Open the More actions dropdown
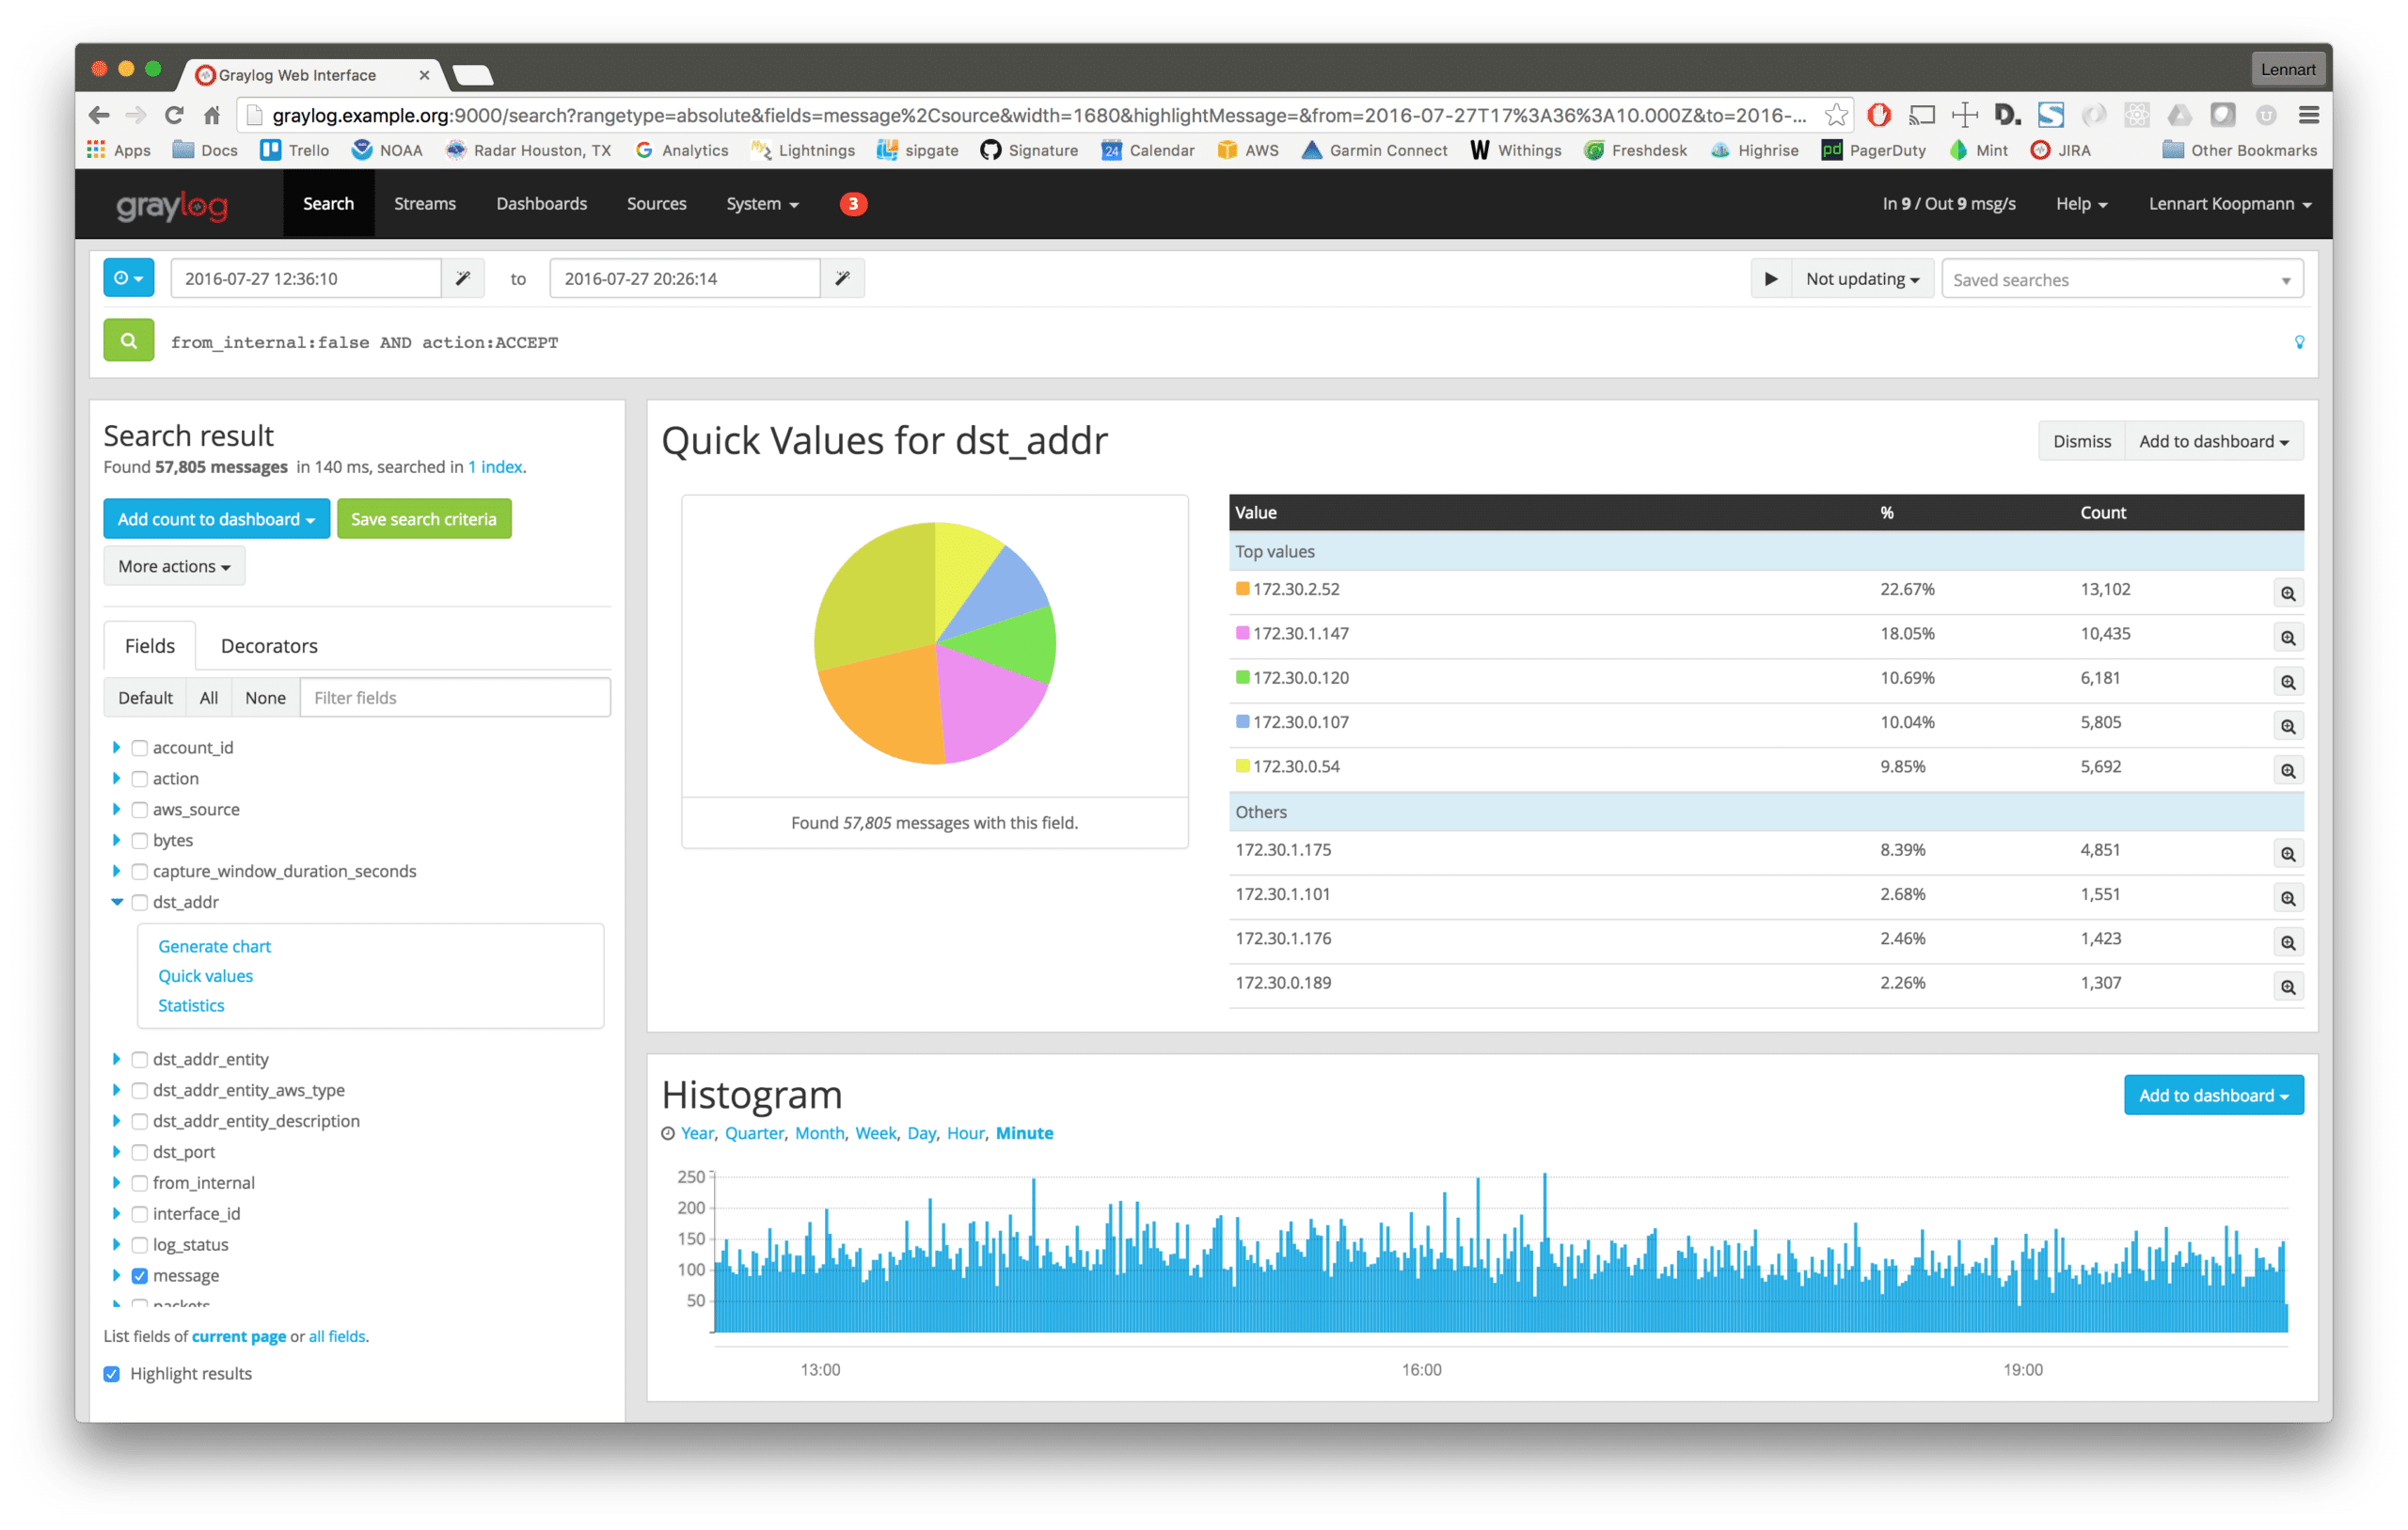The width and height of the screenshot is (2408, 1530). tap(174, 566)
